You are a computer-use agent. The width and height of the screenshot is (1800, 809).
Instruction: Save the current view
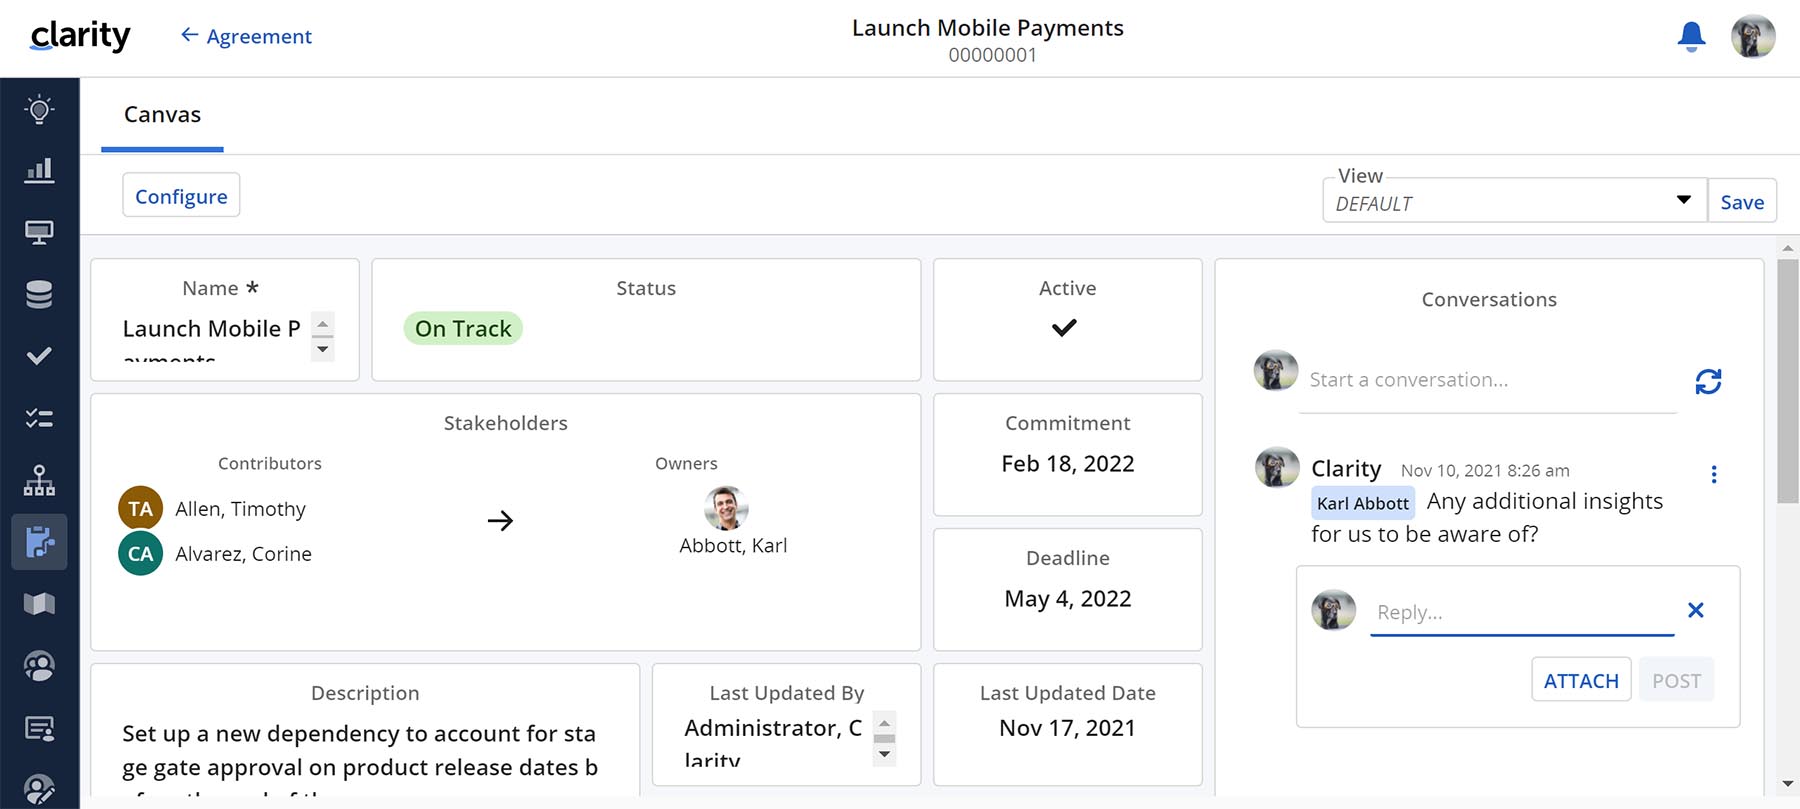coord(1742,202)
